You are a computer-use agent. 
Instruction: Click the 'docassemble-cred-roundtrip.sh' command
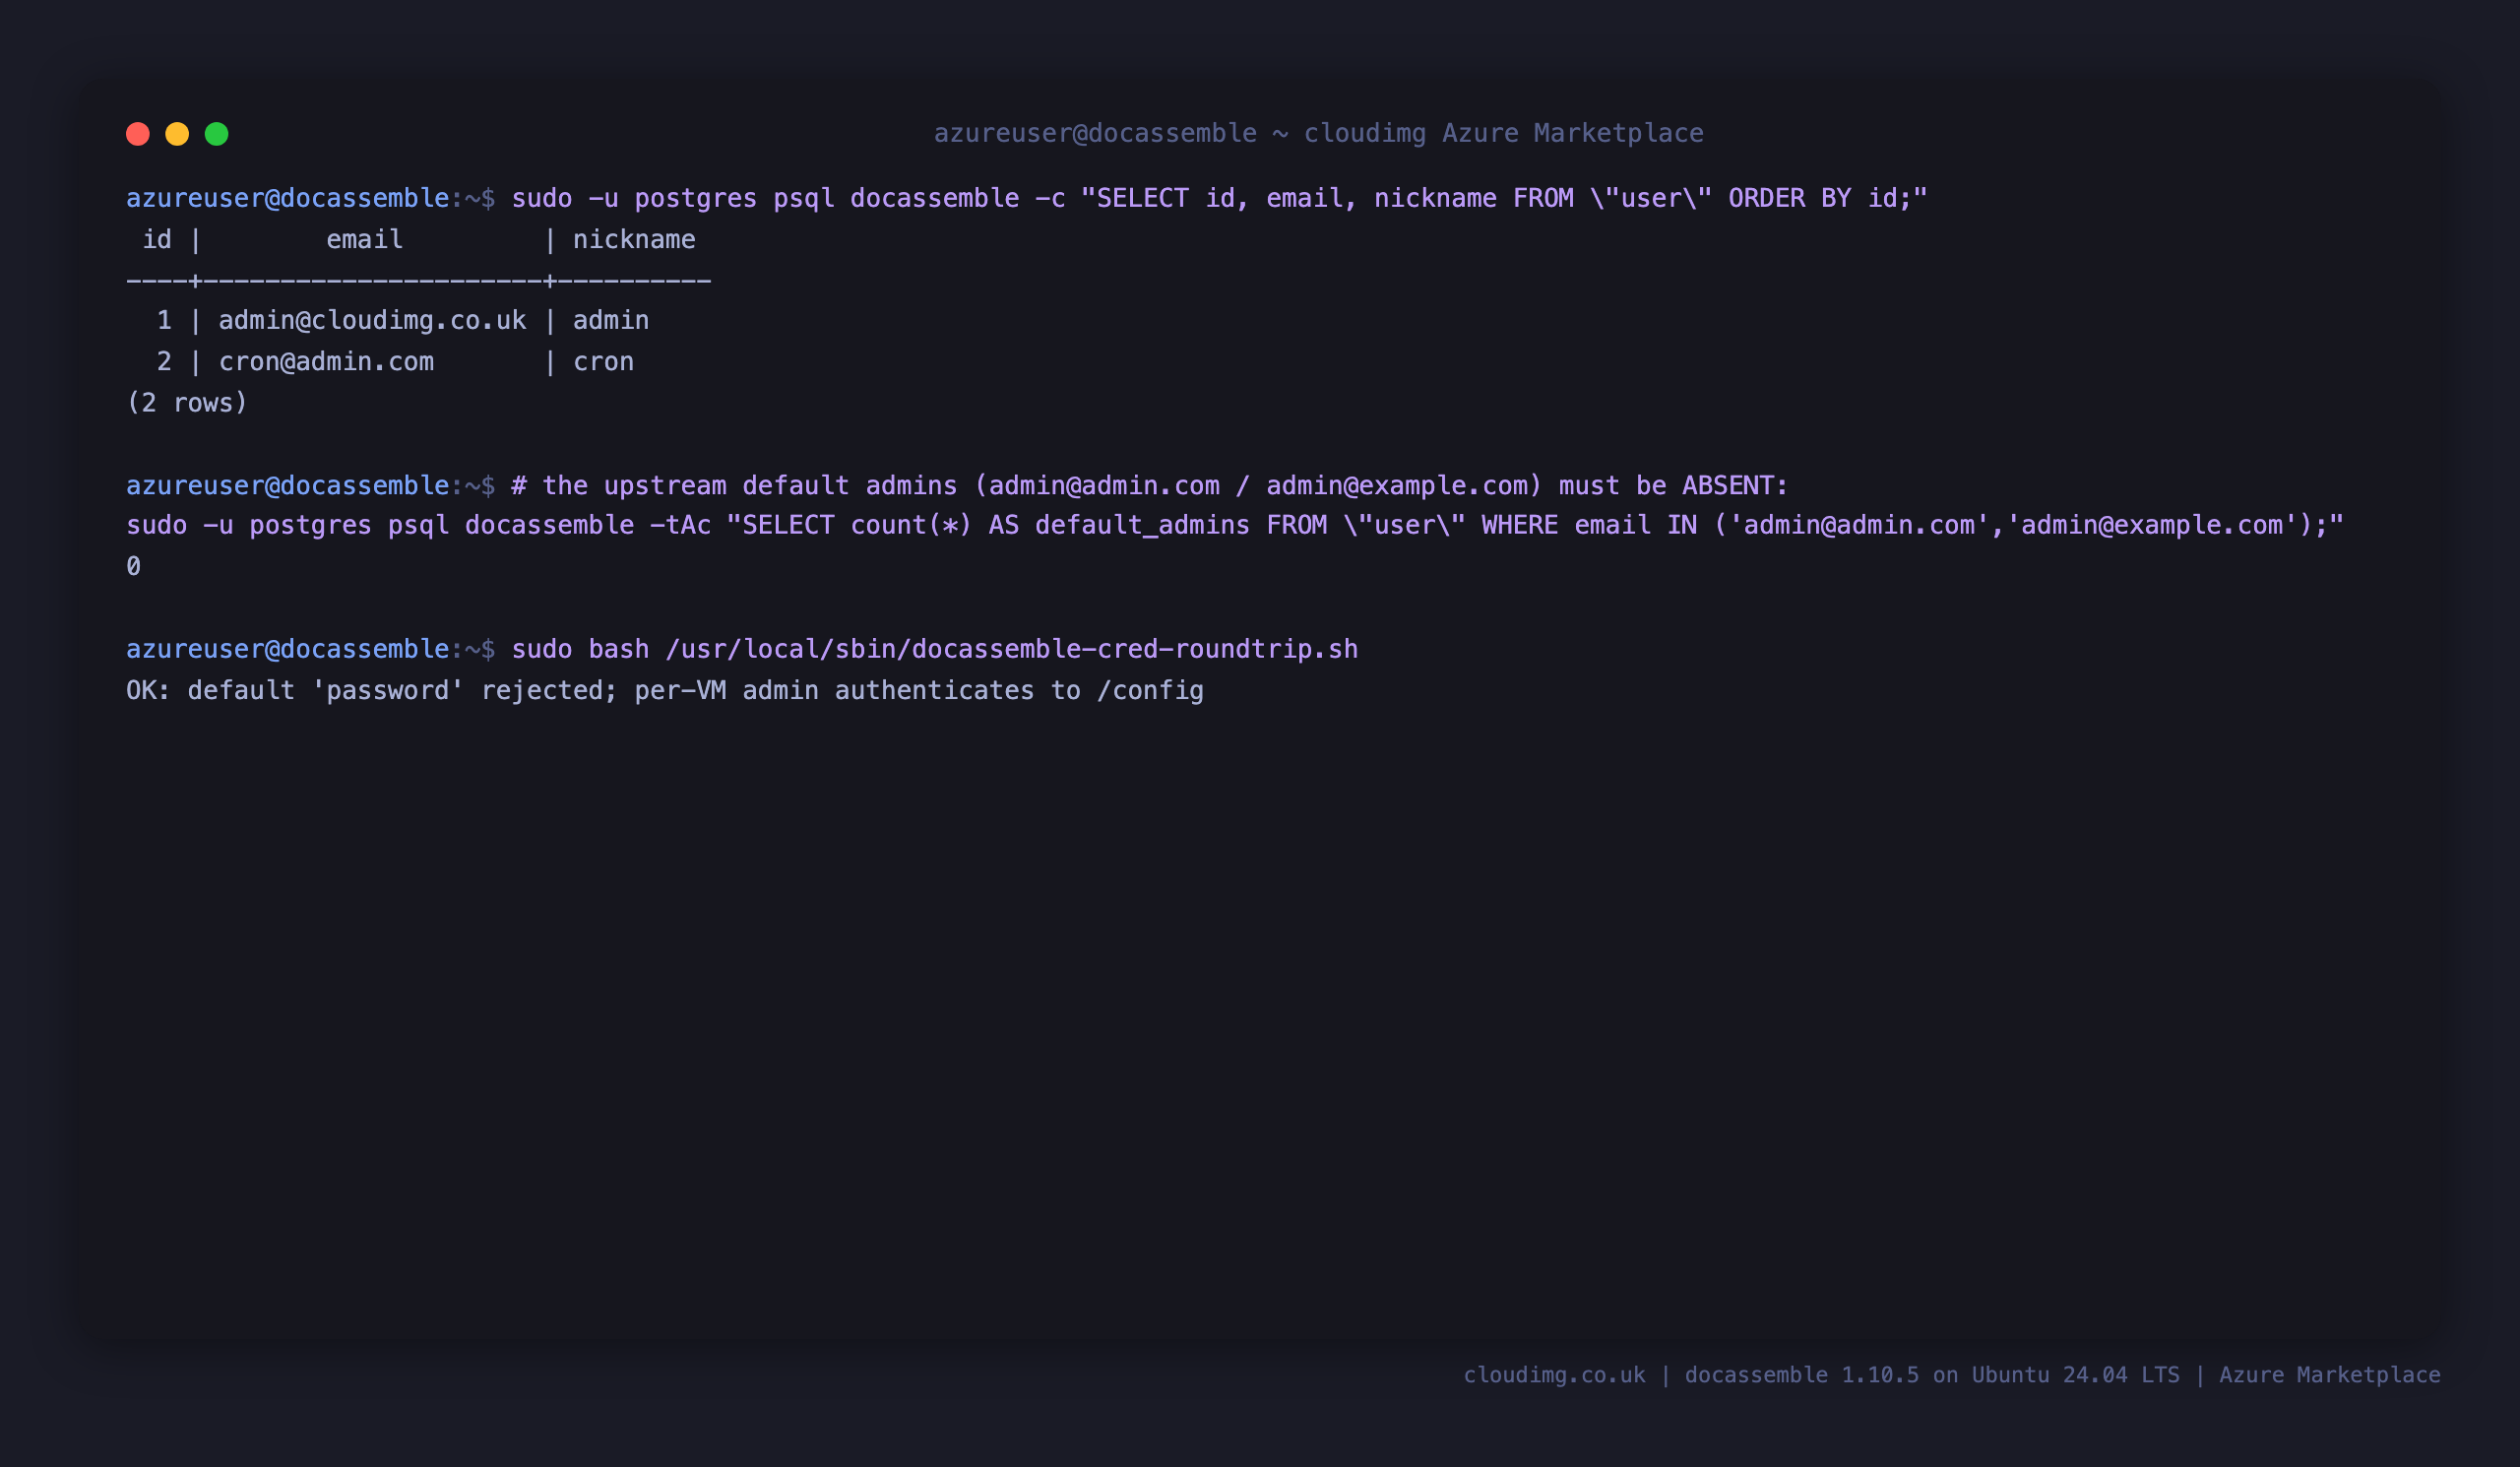click(934, 650)
